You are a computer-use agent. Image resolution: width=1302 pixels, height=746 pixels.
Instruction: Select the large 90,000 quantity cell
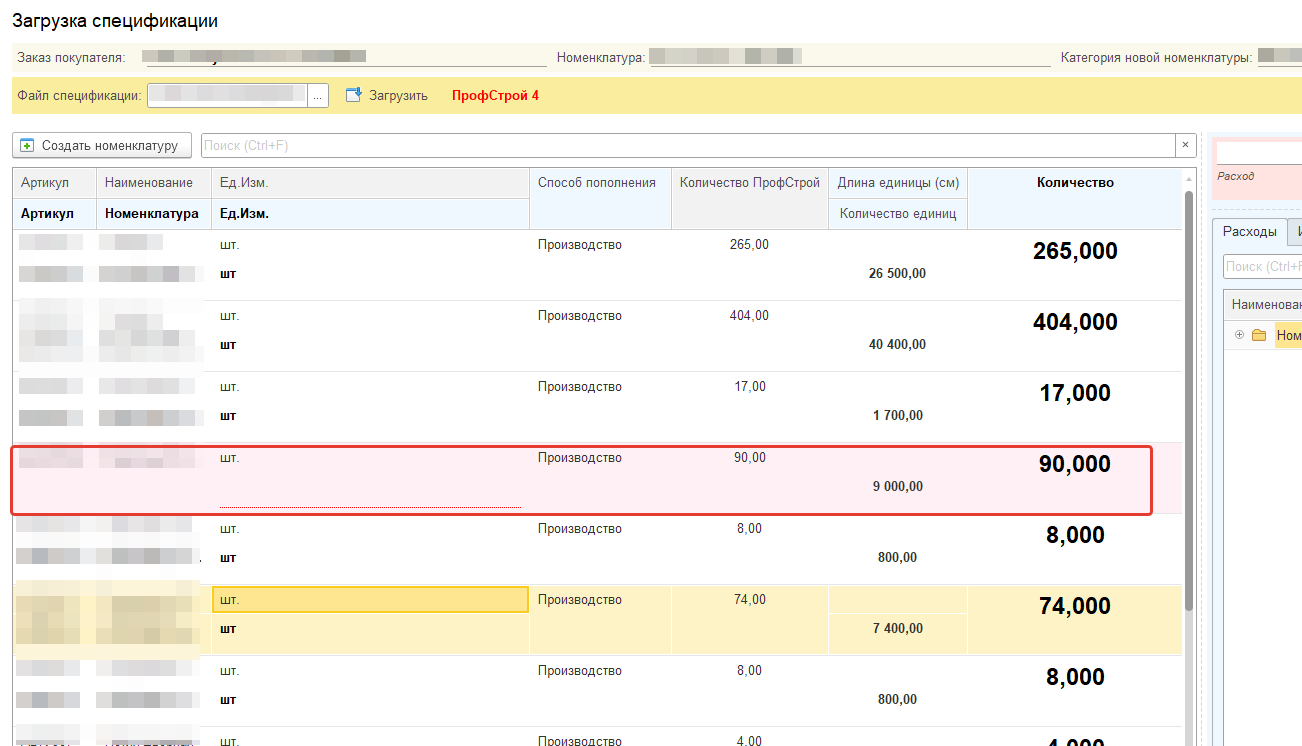click(1075, 465)
